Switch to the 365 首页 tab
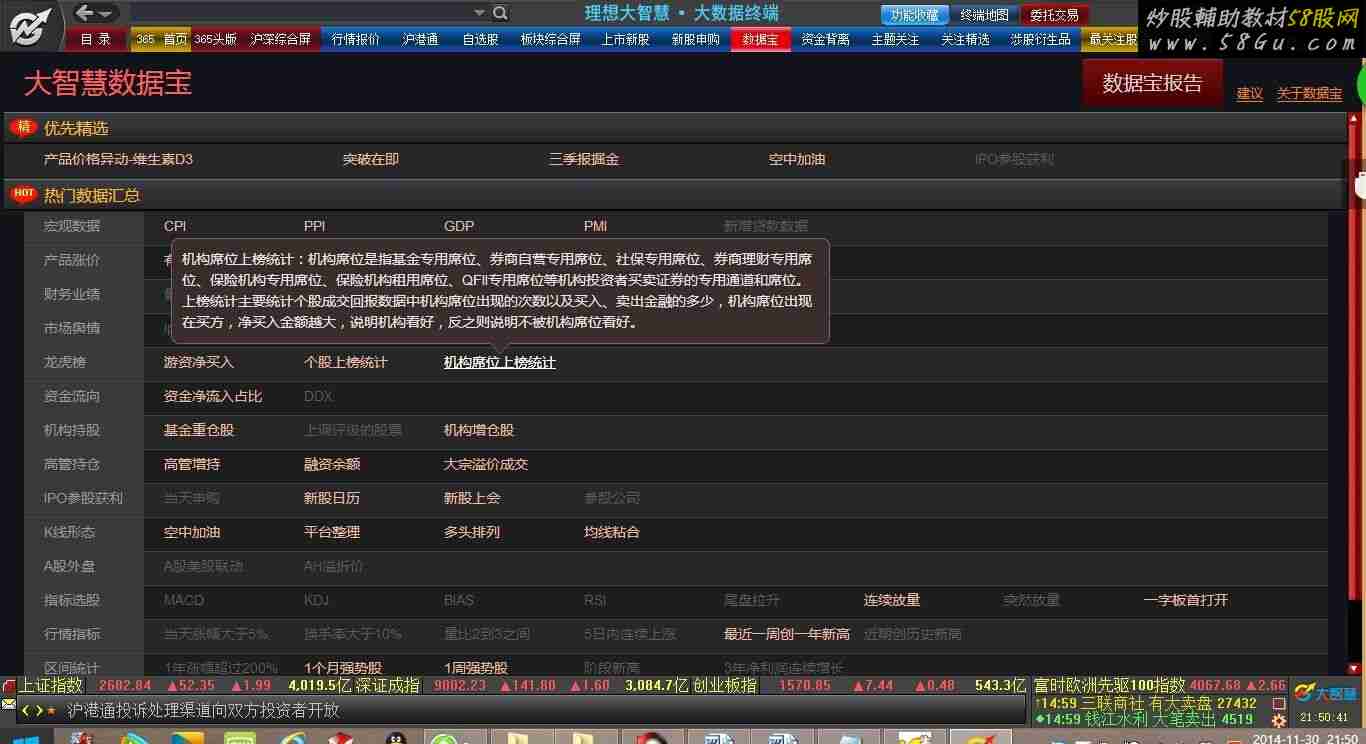The height and width of the screenshot is (744, 1366). [x=161, y=39]
